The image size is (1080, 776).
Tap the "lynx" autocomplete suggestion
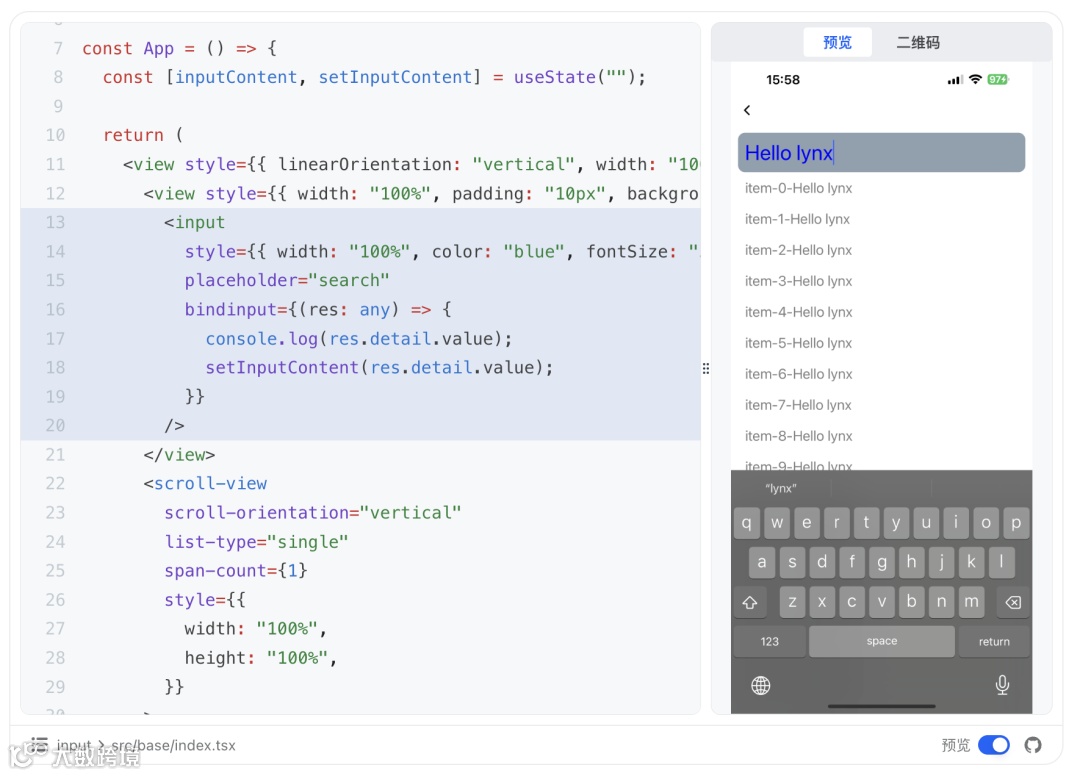[781, 488]
